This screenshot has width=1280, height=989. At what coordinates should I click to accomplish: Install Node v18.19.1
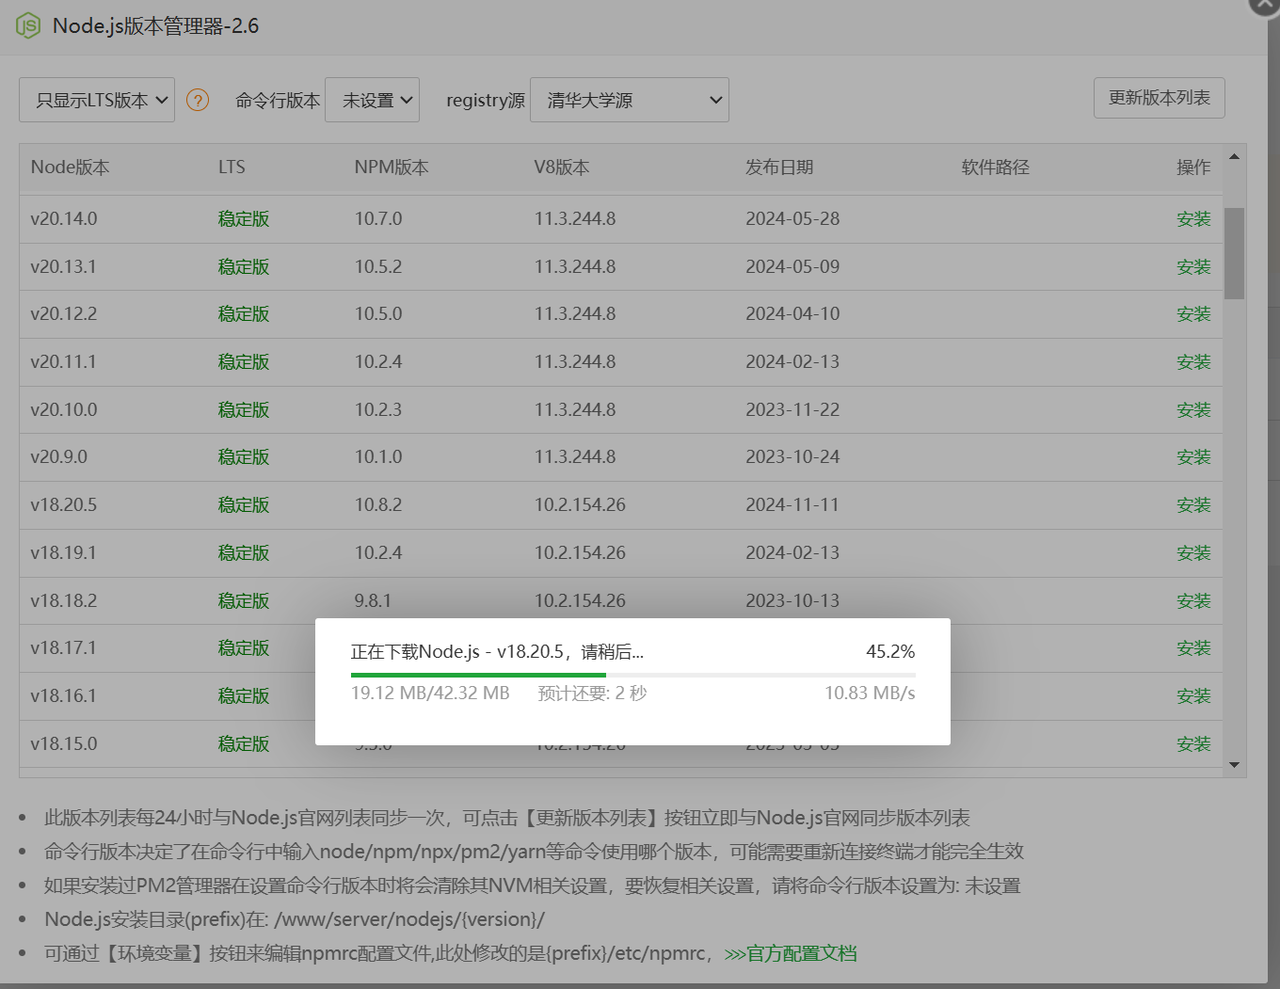(1193, 553)
